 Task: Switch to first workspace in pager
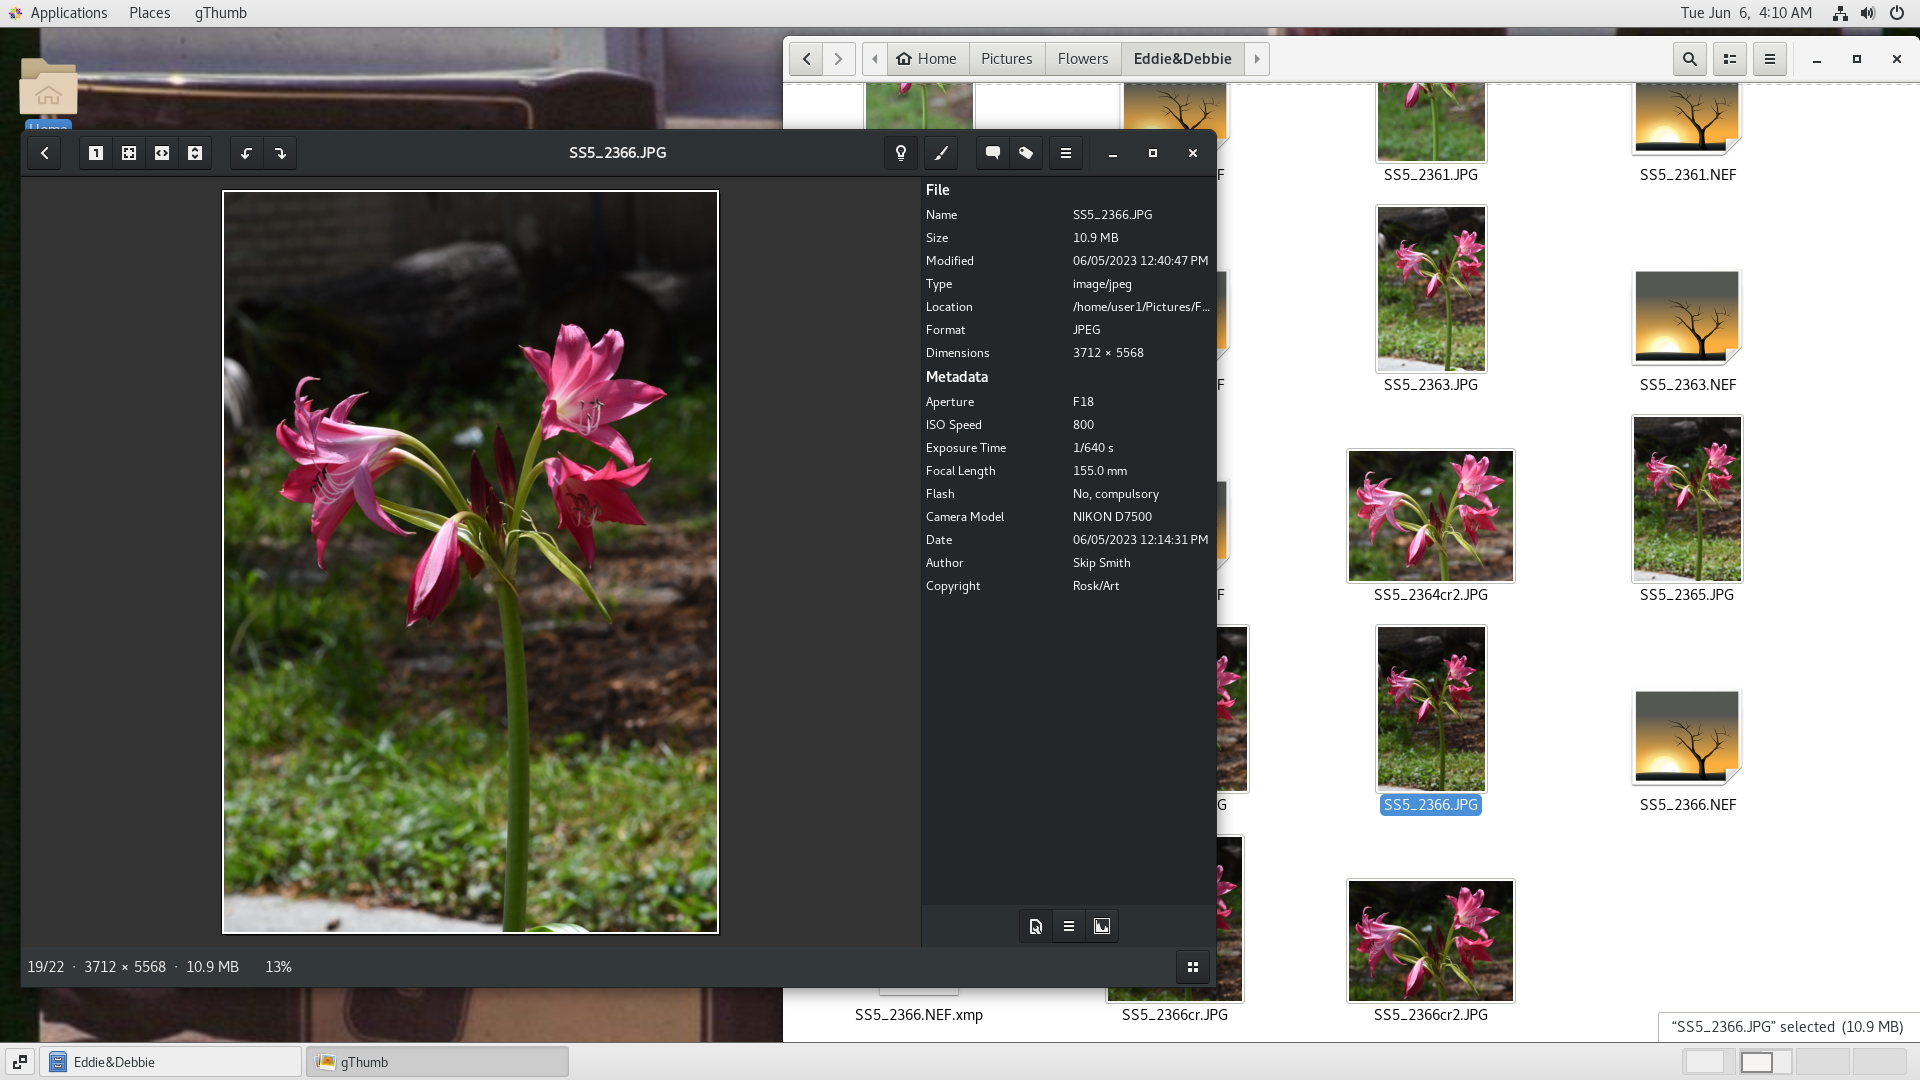[1710, 1062]
